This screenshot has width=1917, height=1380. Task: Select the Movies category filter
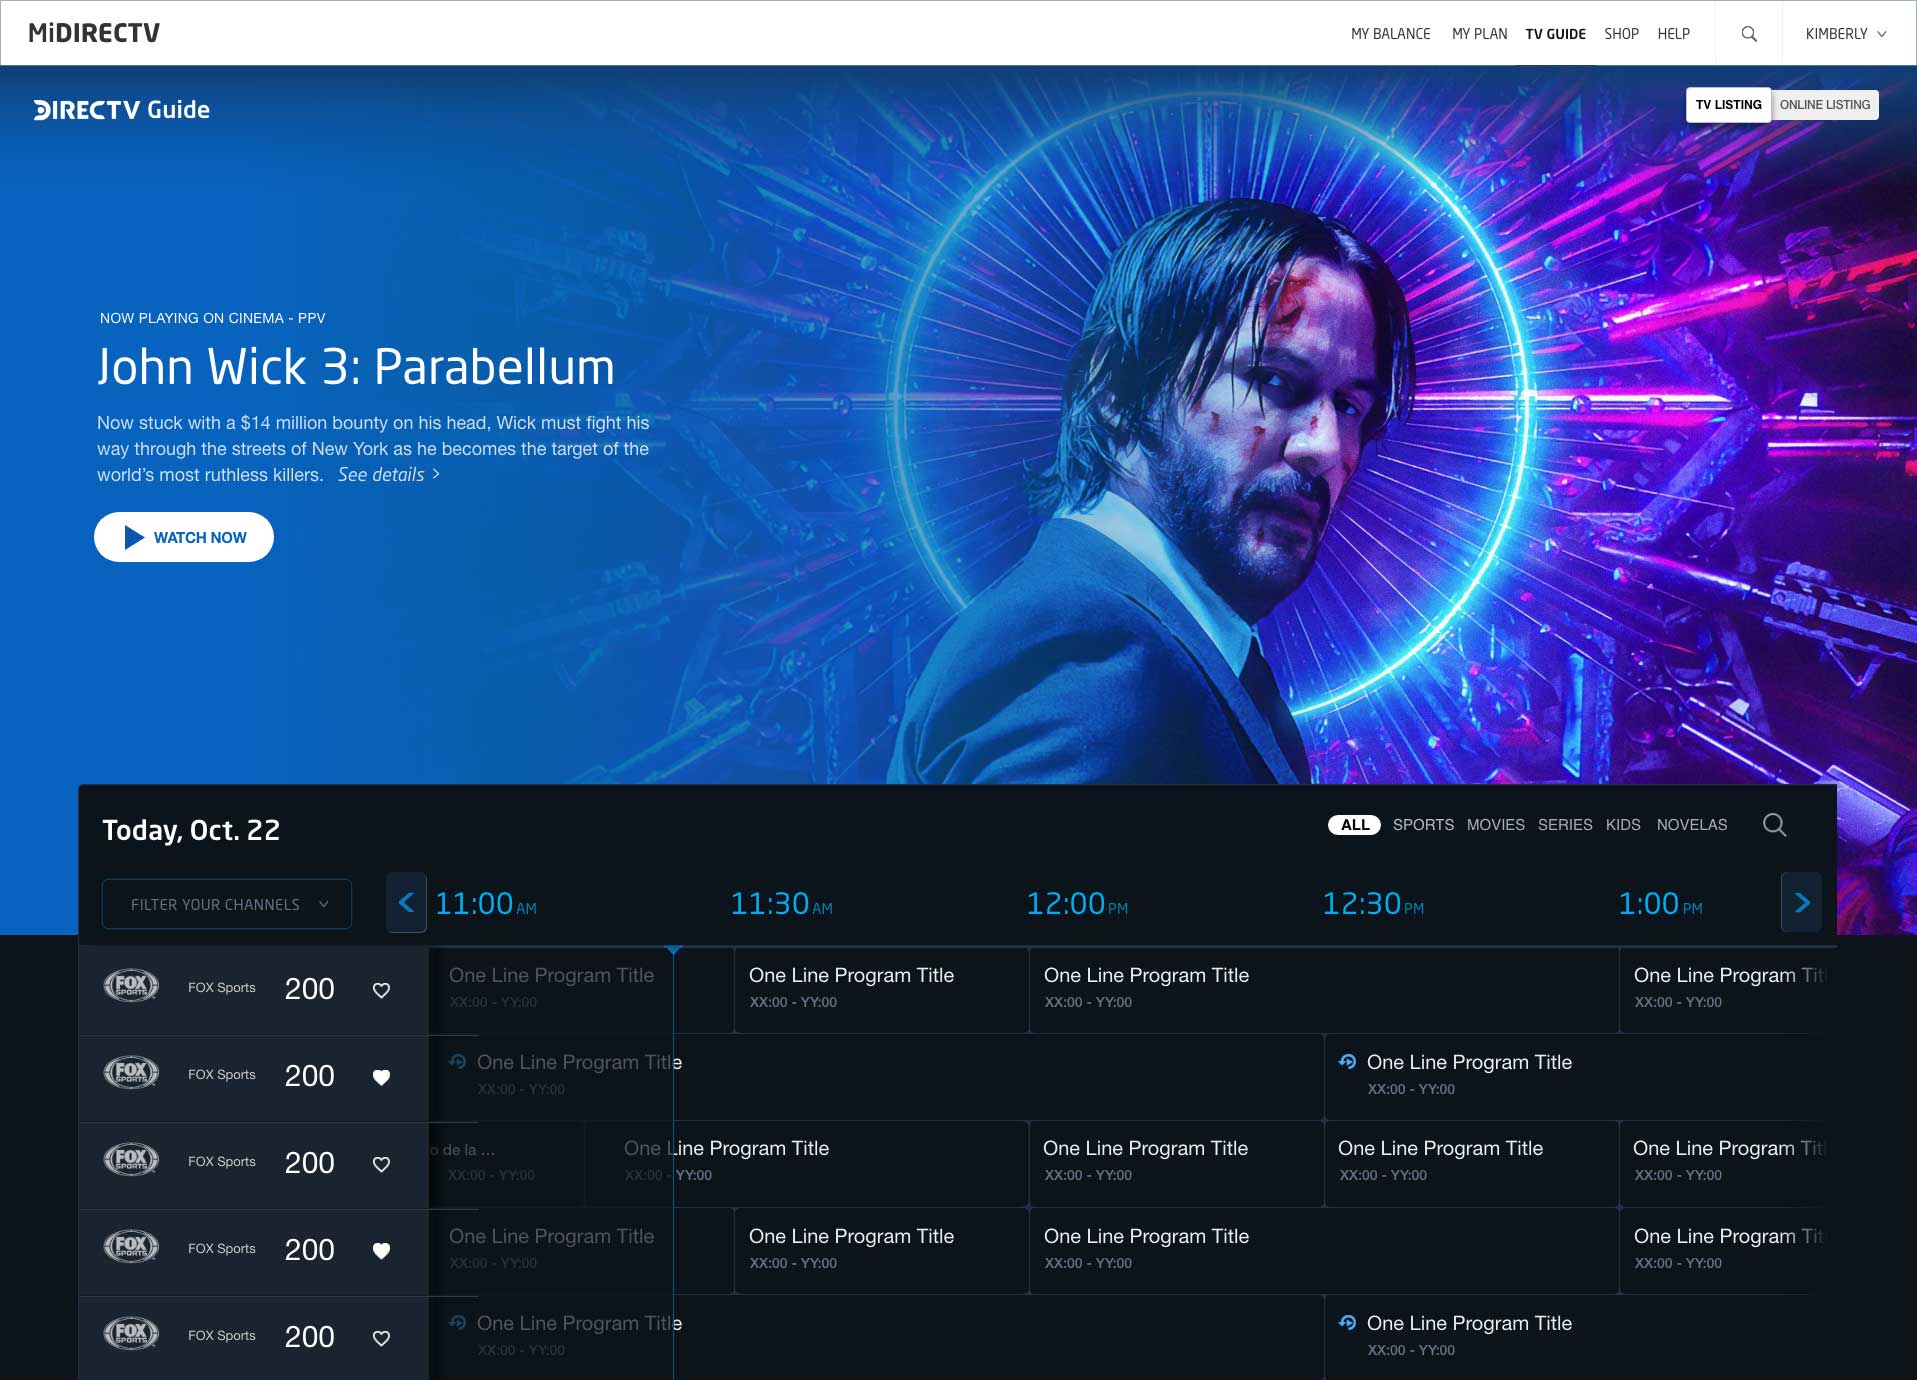1495,825
